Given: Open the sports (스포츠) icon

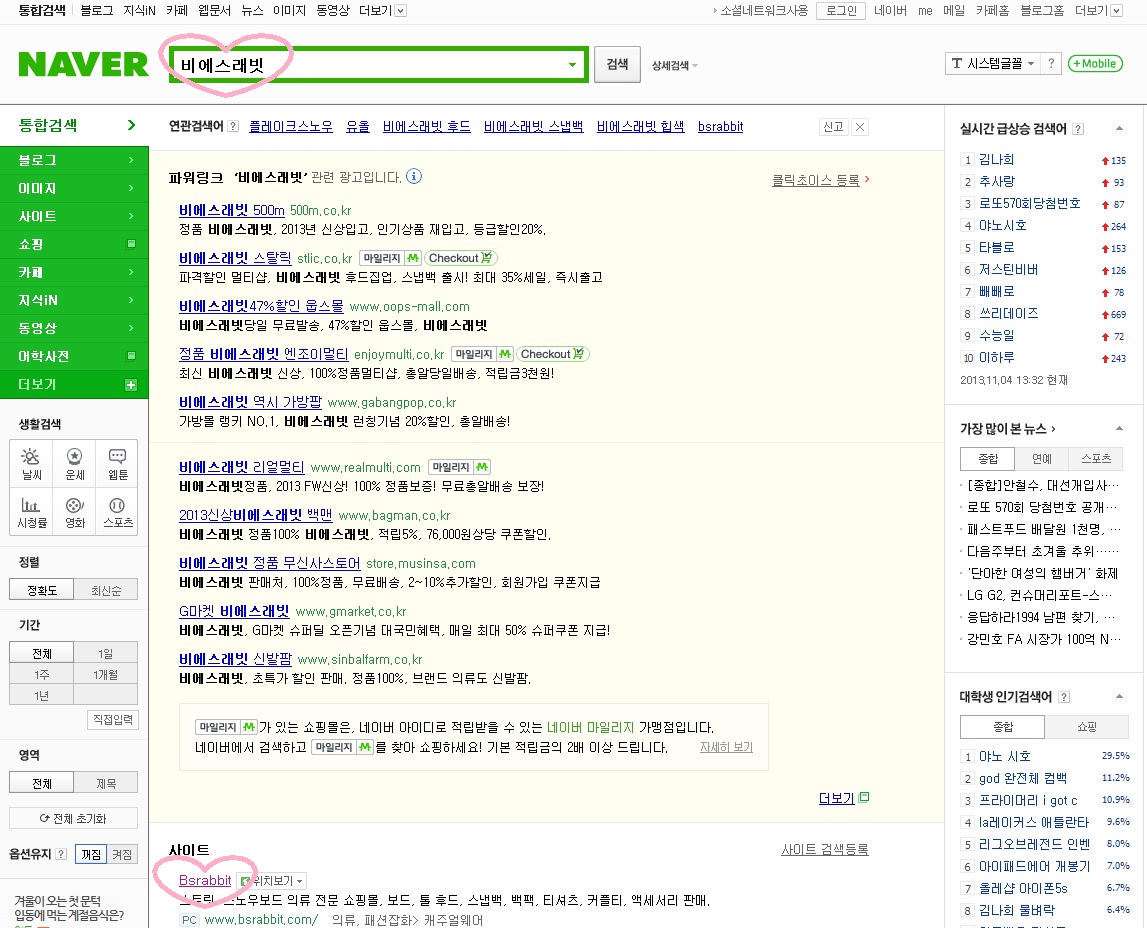Looking at the screenshot, I should point(117,512).
